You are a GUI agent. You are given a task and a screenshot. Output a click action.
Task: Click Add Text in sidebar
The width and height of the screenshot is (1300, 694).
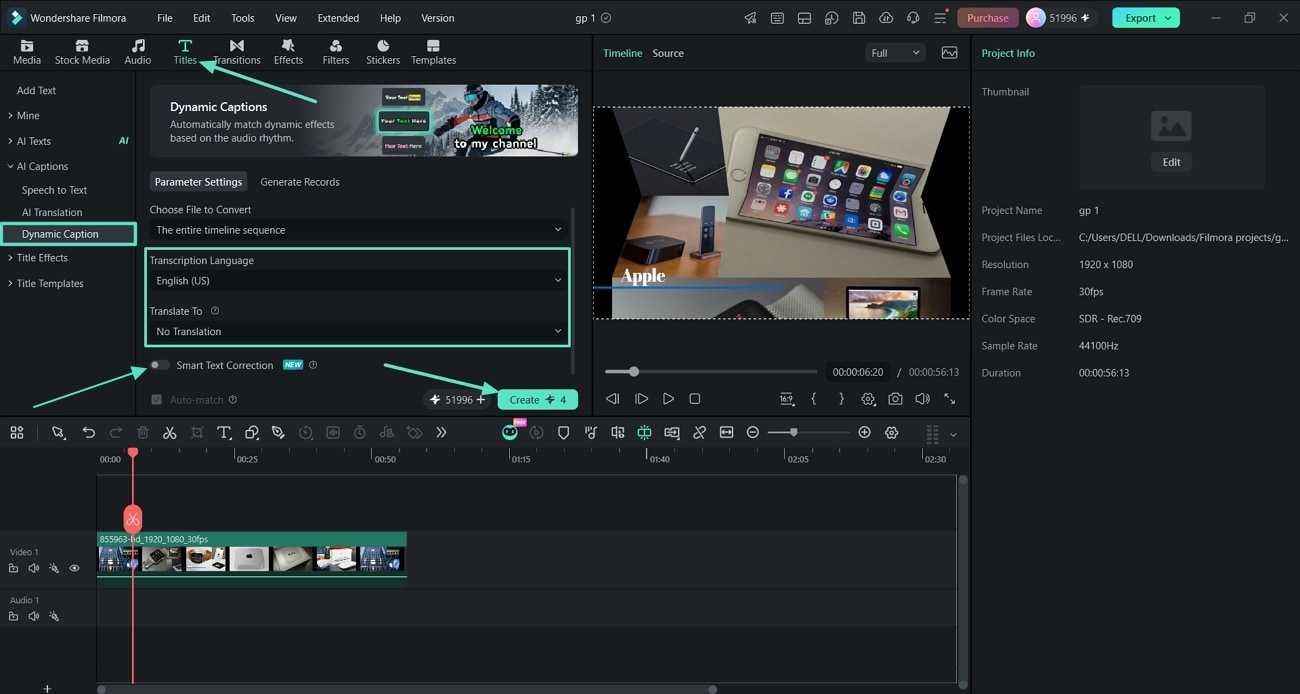[36, 90]
